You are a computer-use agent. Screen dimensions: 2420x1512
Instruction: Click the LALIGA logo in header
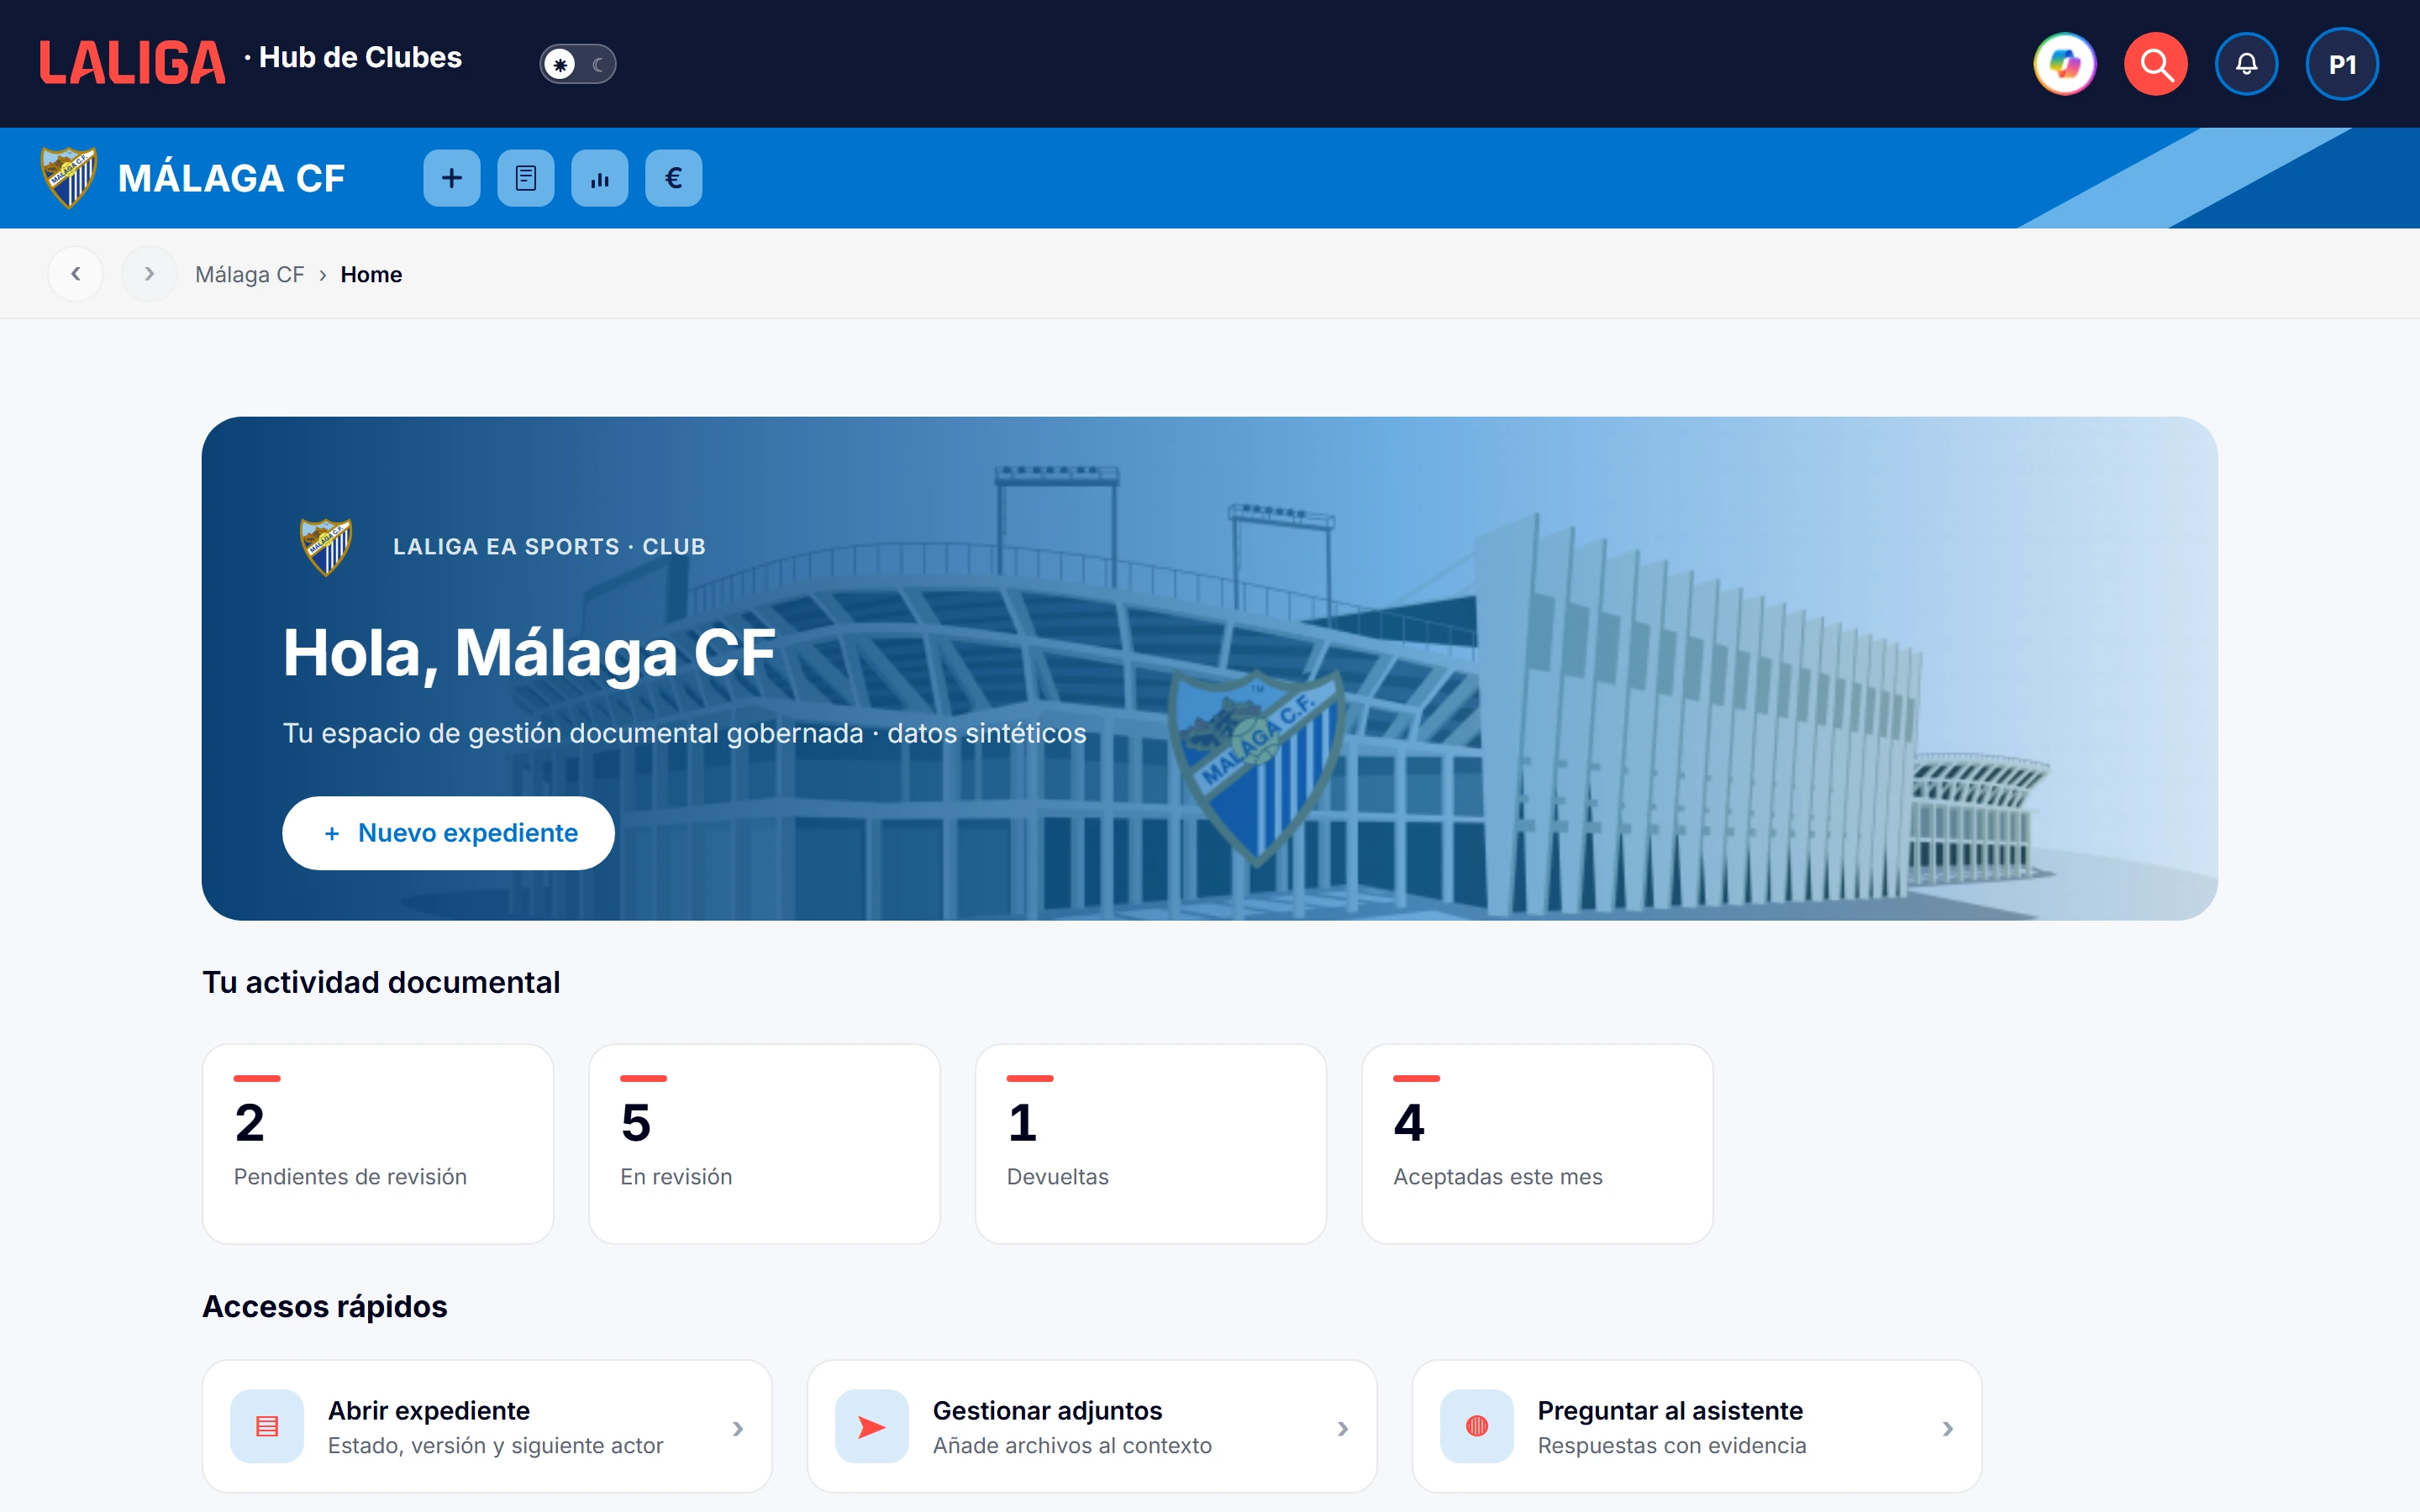[132, 63]
